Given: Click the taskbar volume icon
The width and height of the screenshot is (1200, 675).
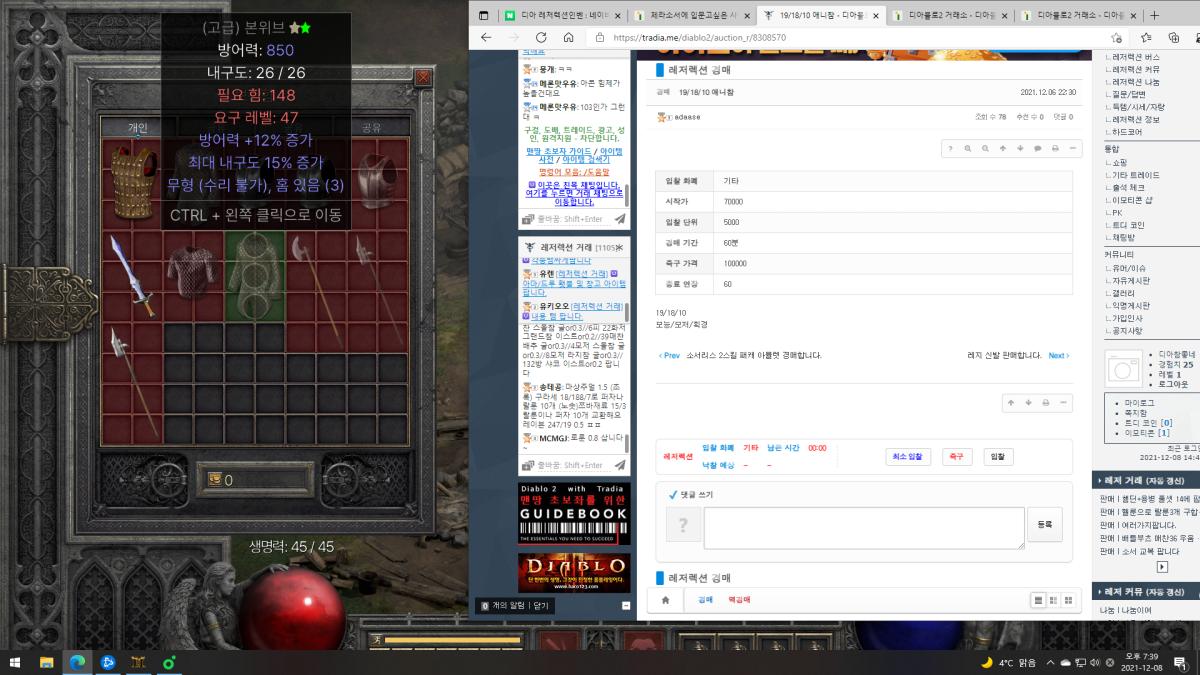Looking at the screenshot, I should click(x=1095, y=662).
